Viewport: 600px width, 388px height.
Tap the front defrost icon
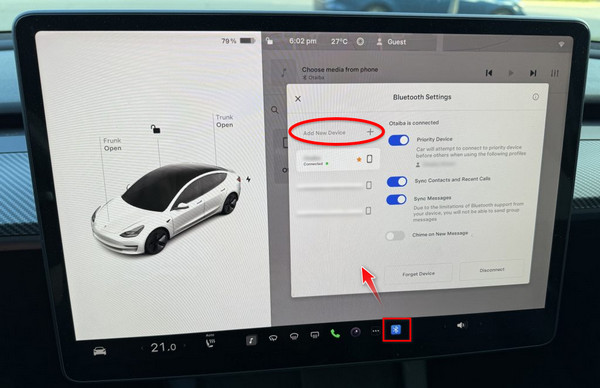pos(294,336)
